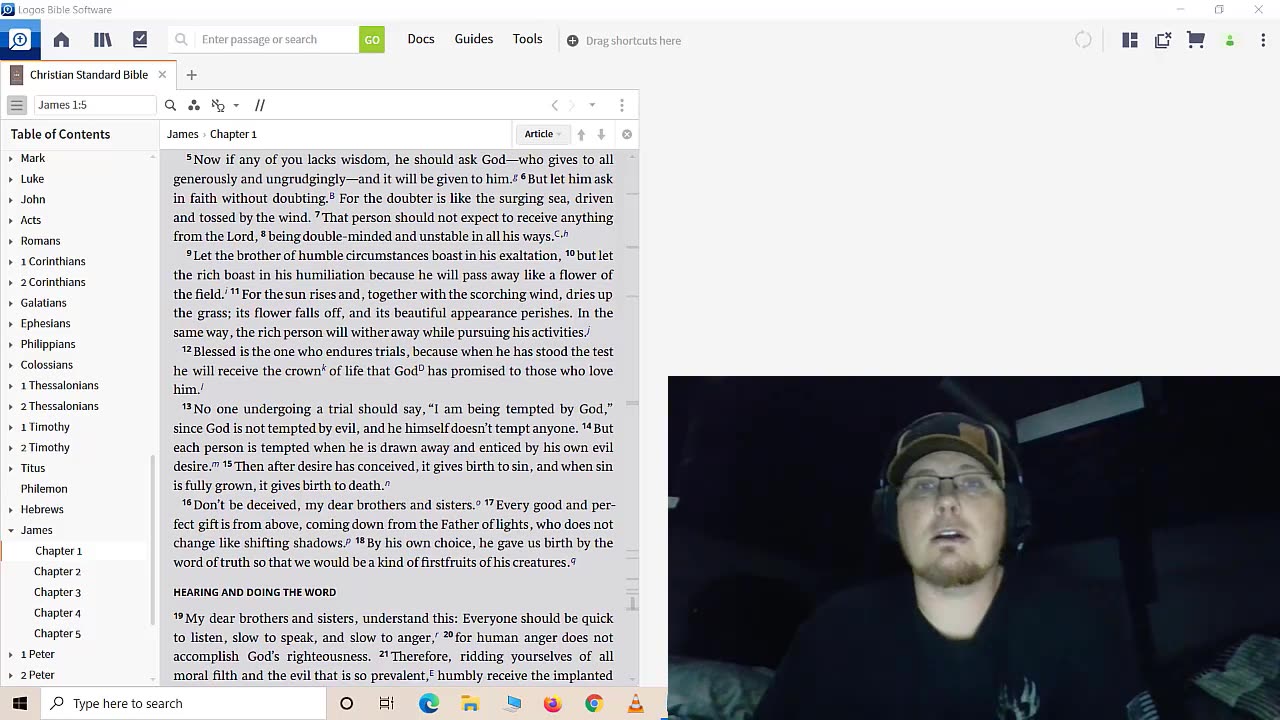Open the store shopping cart icon
Viewport: 1280px width, 720px height.
coord(1196,40)
